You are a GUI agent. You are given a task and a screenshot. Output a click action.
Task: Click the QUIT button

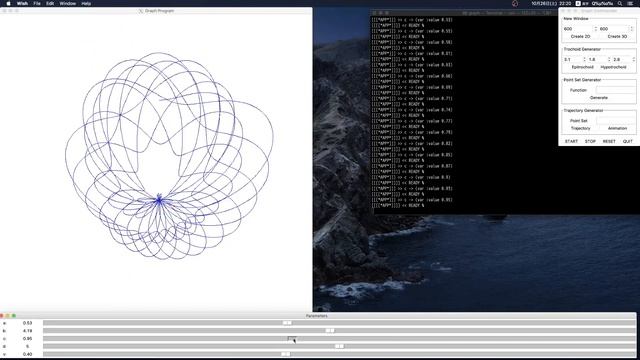[628, 141]
